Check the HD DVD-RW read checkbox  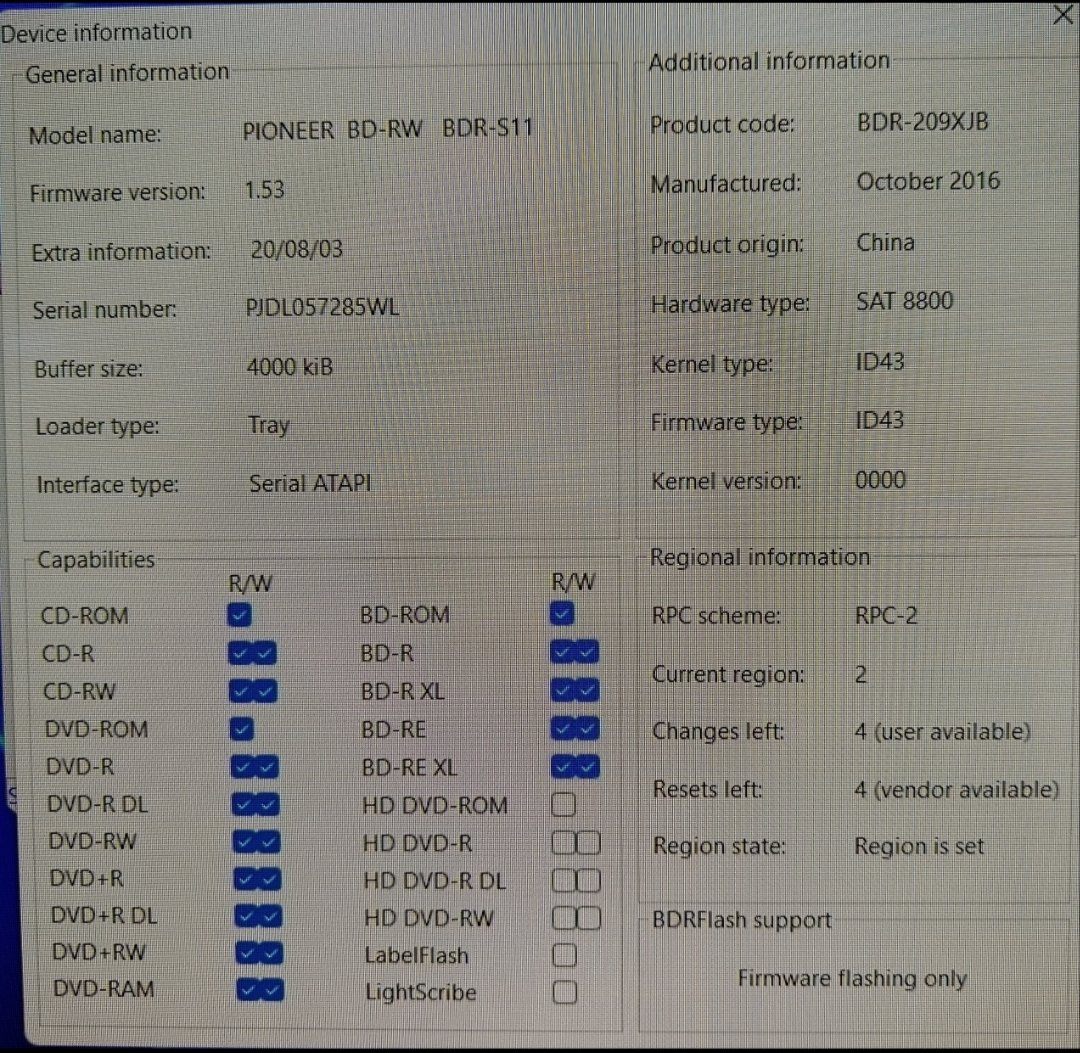tap(564, 917)
